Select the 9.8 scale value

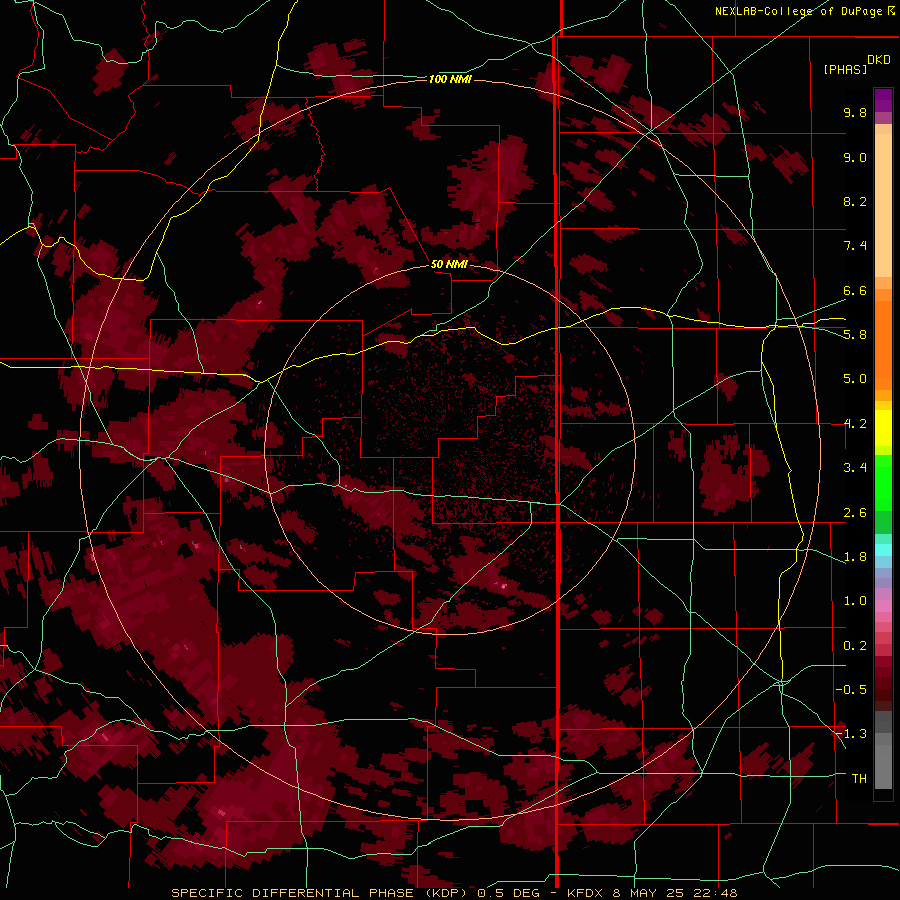pyautogui.click(x=855, y=112)
